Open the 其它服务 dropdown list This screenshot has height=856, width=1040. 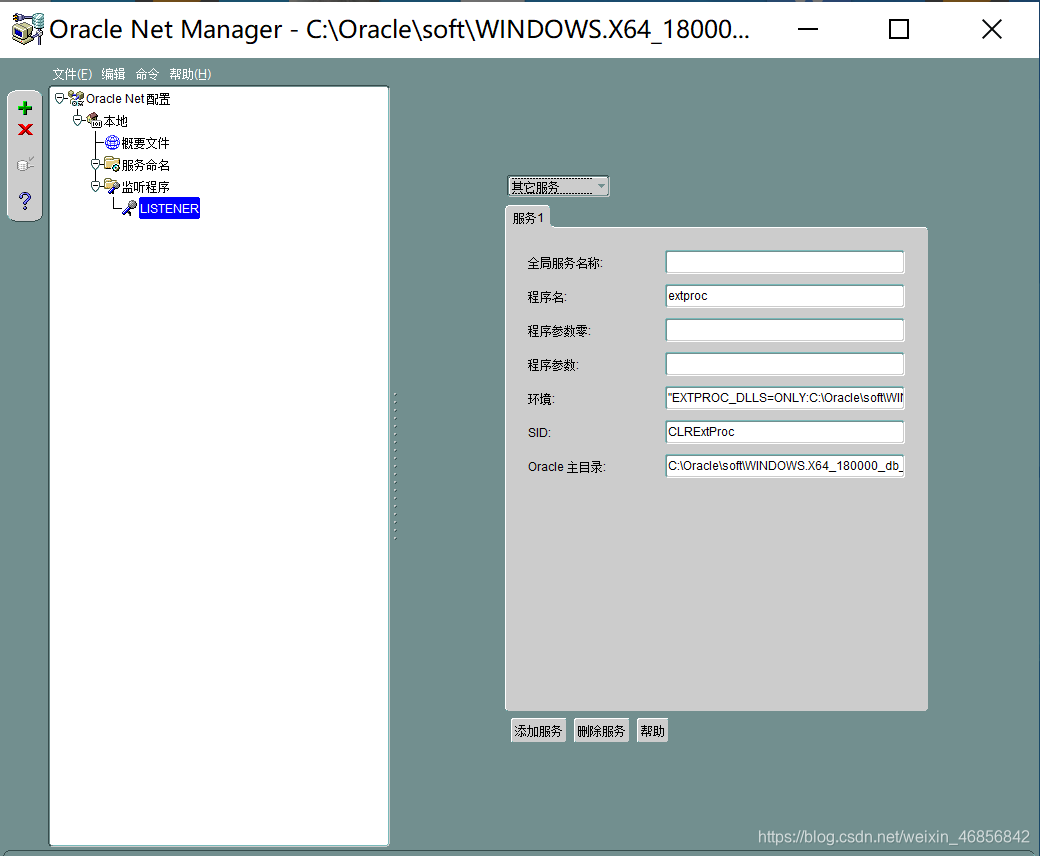click(558, 186)
